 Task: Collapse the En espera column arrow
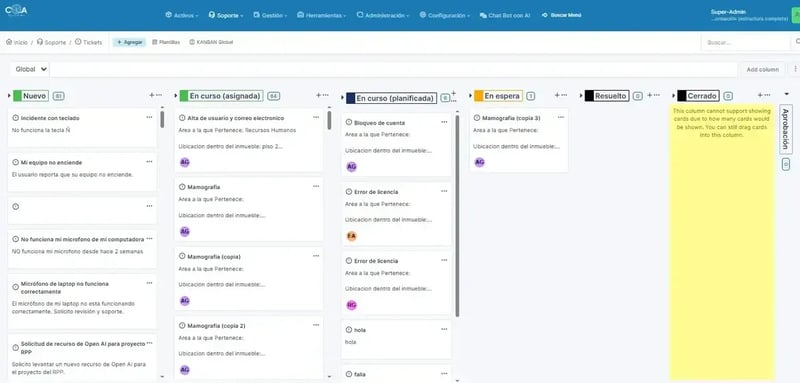(x=470, y=95)
